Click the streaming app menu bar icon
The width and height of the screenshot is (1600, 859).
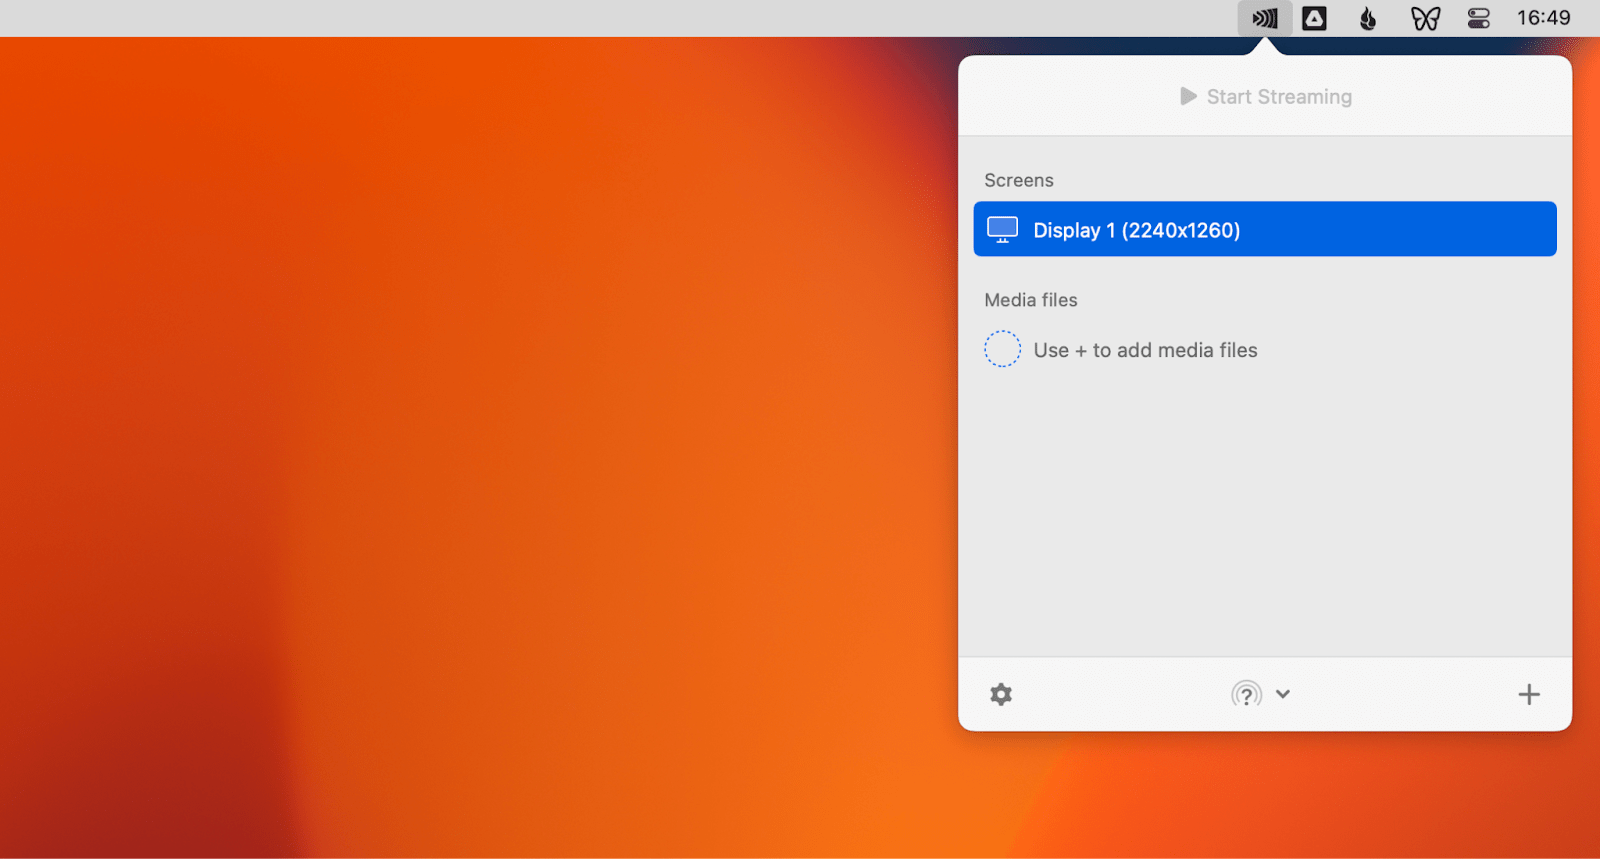coord(1265,18)
